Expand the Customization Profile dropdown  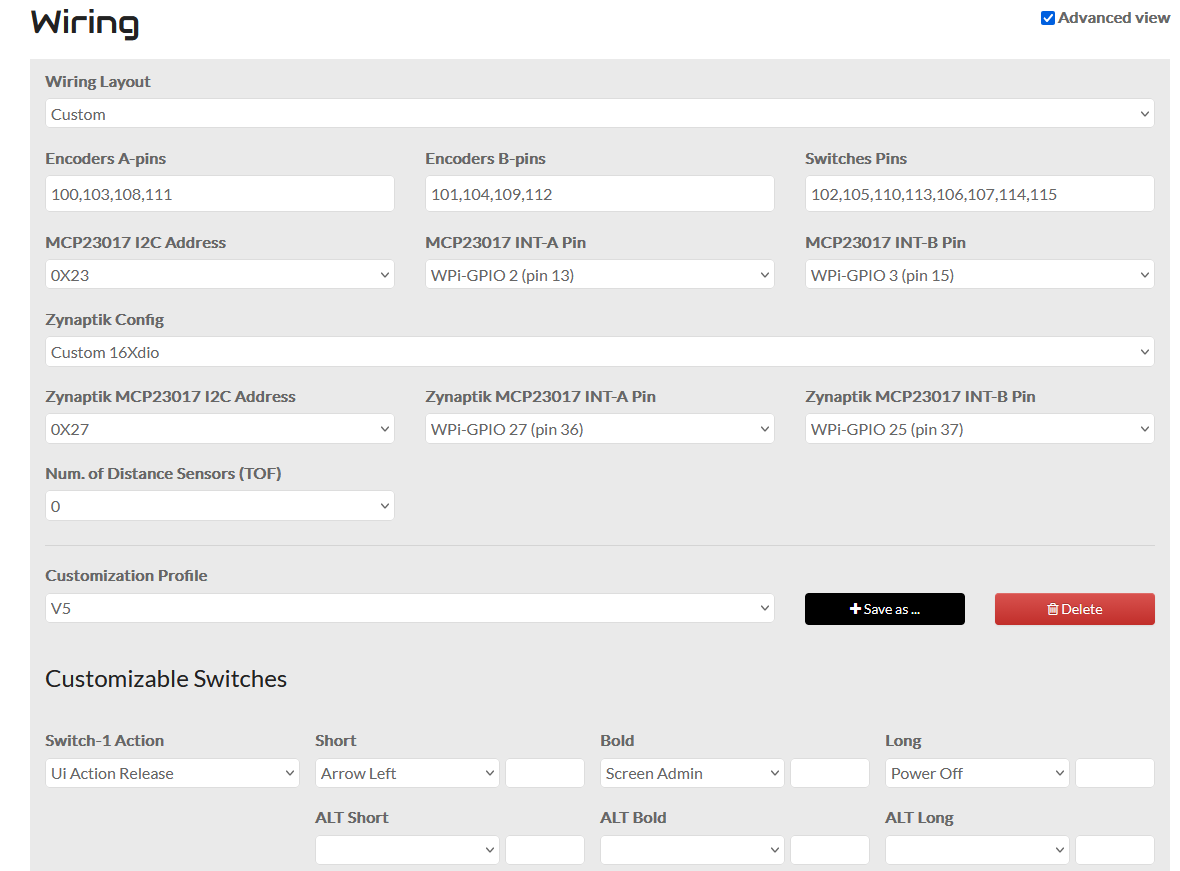[x=409, y=608]
